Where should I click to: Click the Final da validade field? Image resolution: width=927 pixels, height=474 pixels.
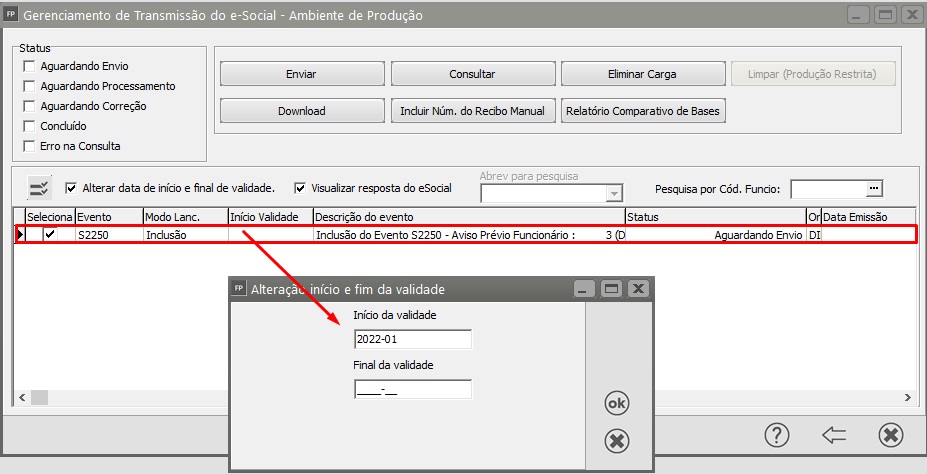coord(413,389)
